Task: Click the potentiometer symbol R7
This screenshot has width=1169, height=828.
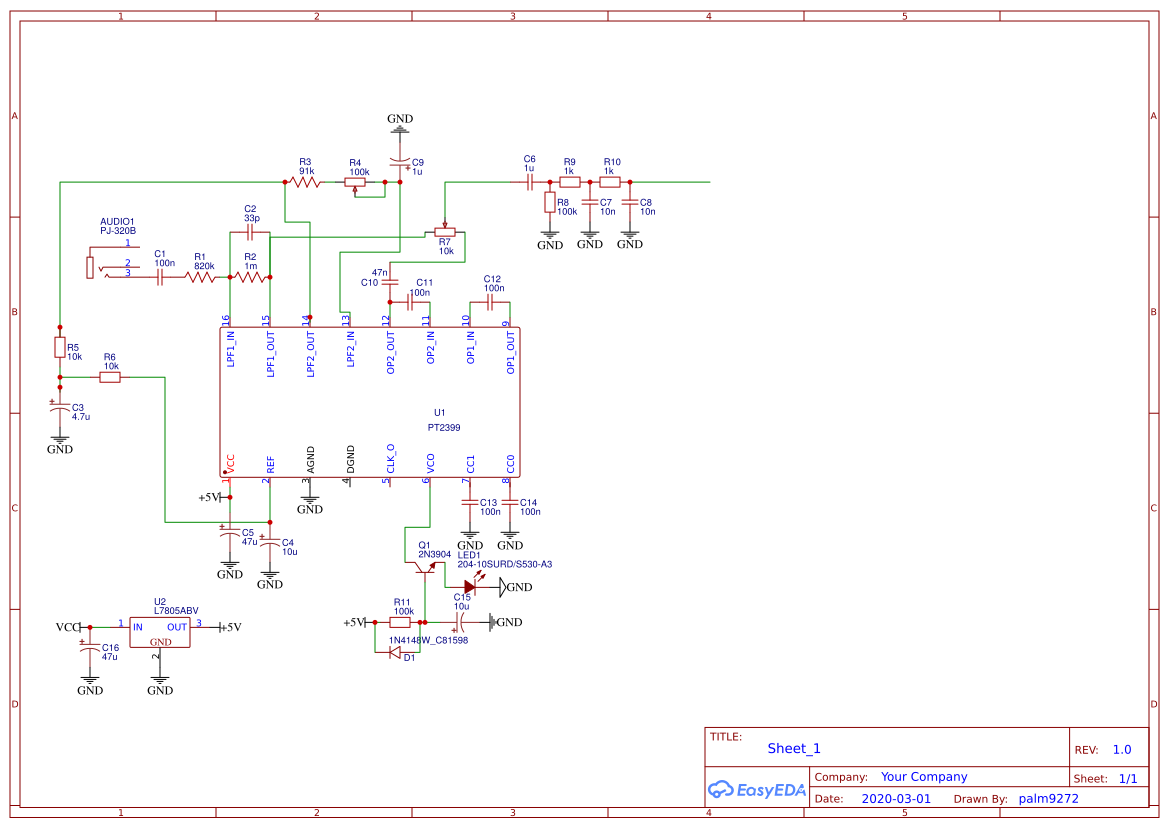Action: [x=447, y=232]
